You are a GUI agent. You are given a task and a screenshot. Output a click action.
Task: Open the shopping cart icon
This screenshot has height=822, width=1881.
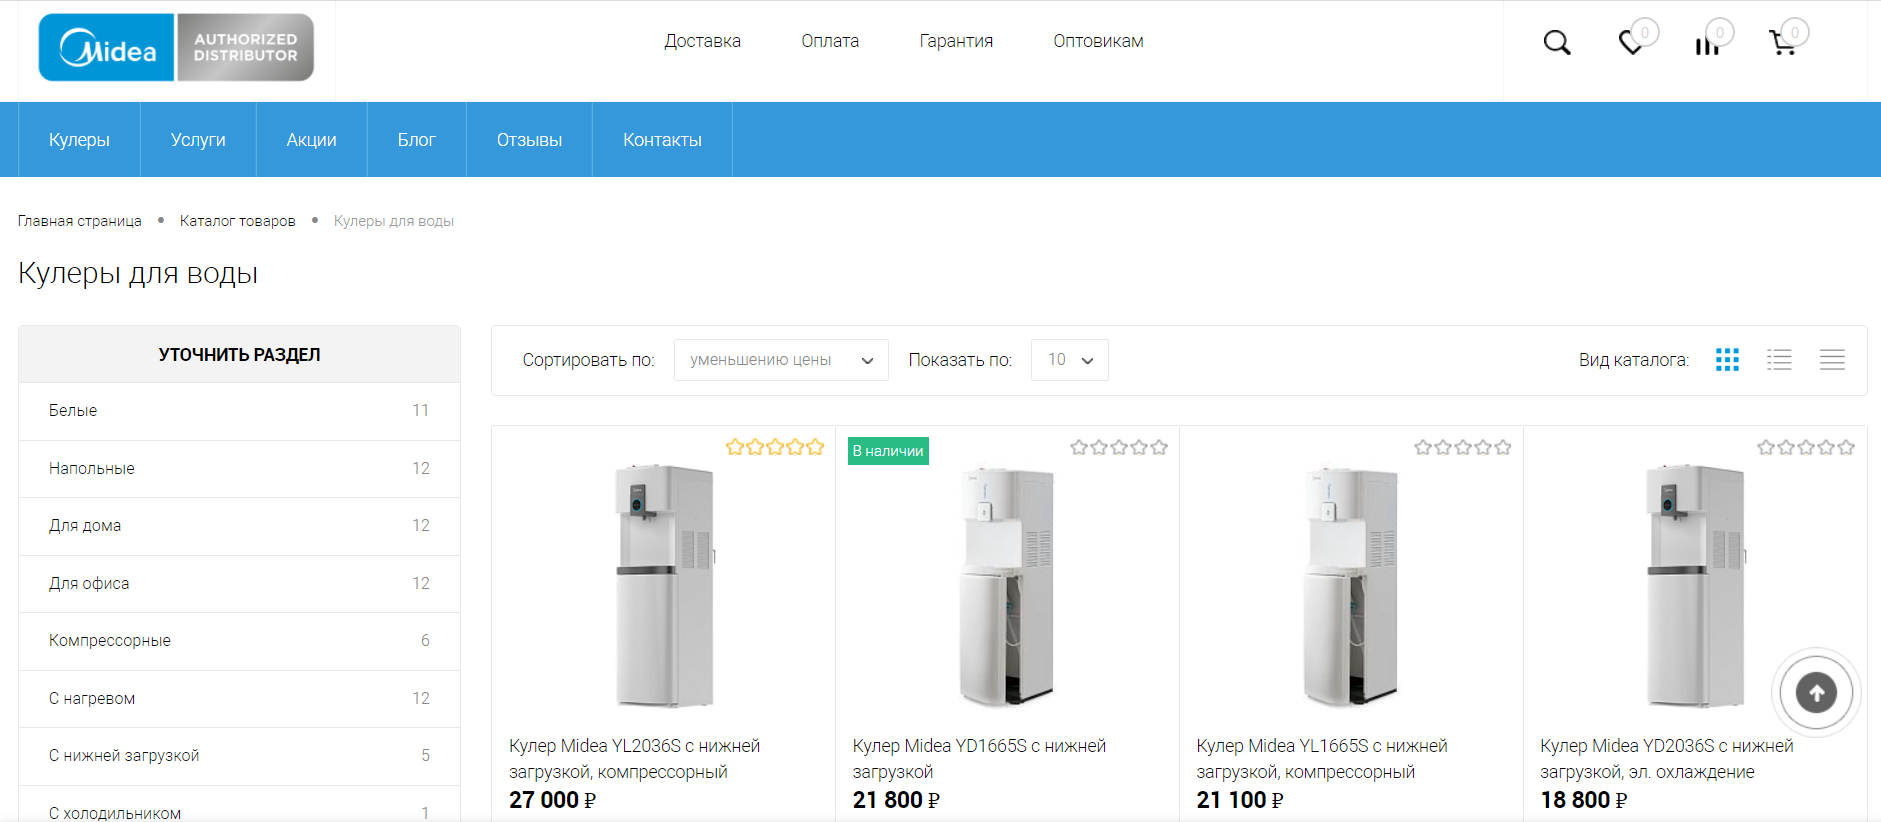pos(1782,43)
